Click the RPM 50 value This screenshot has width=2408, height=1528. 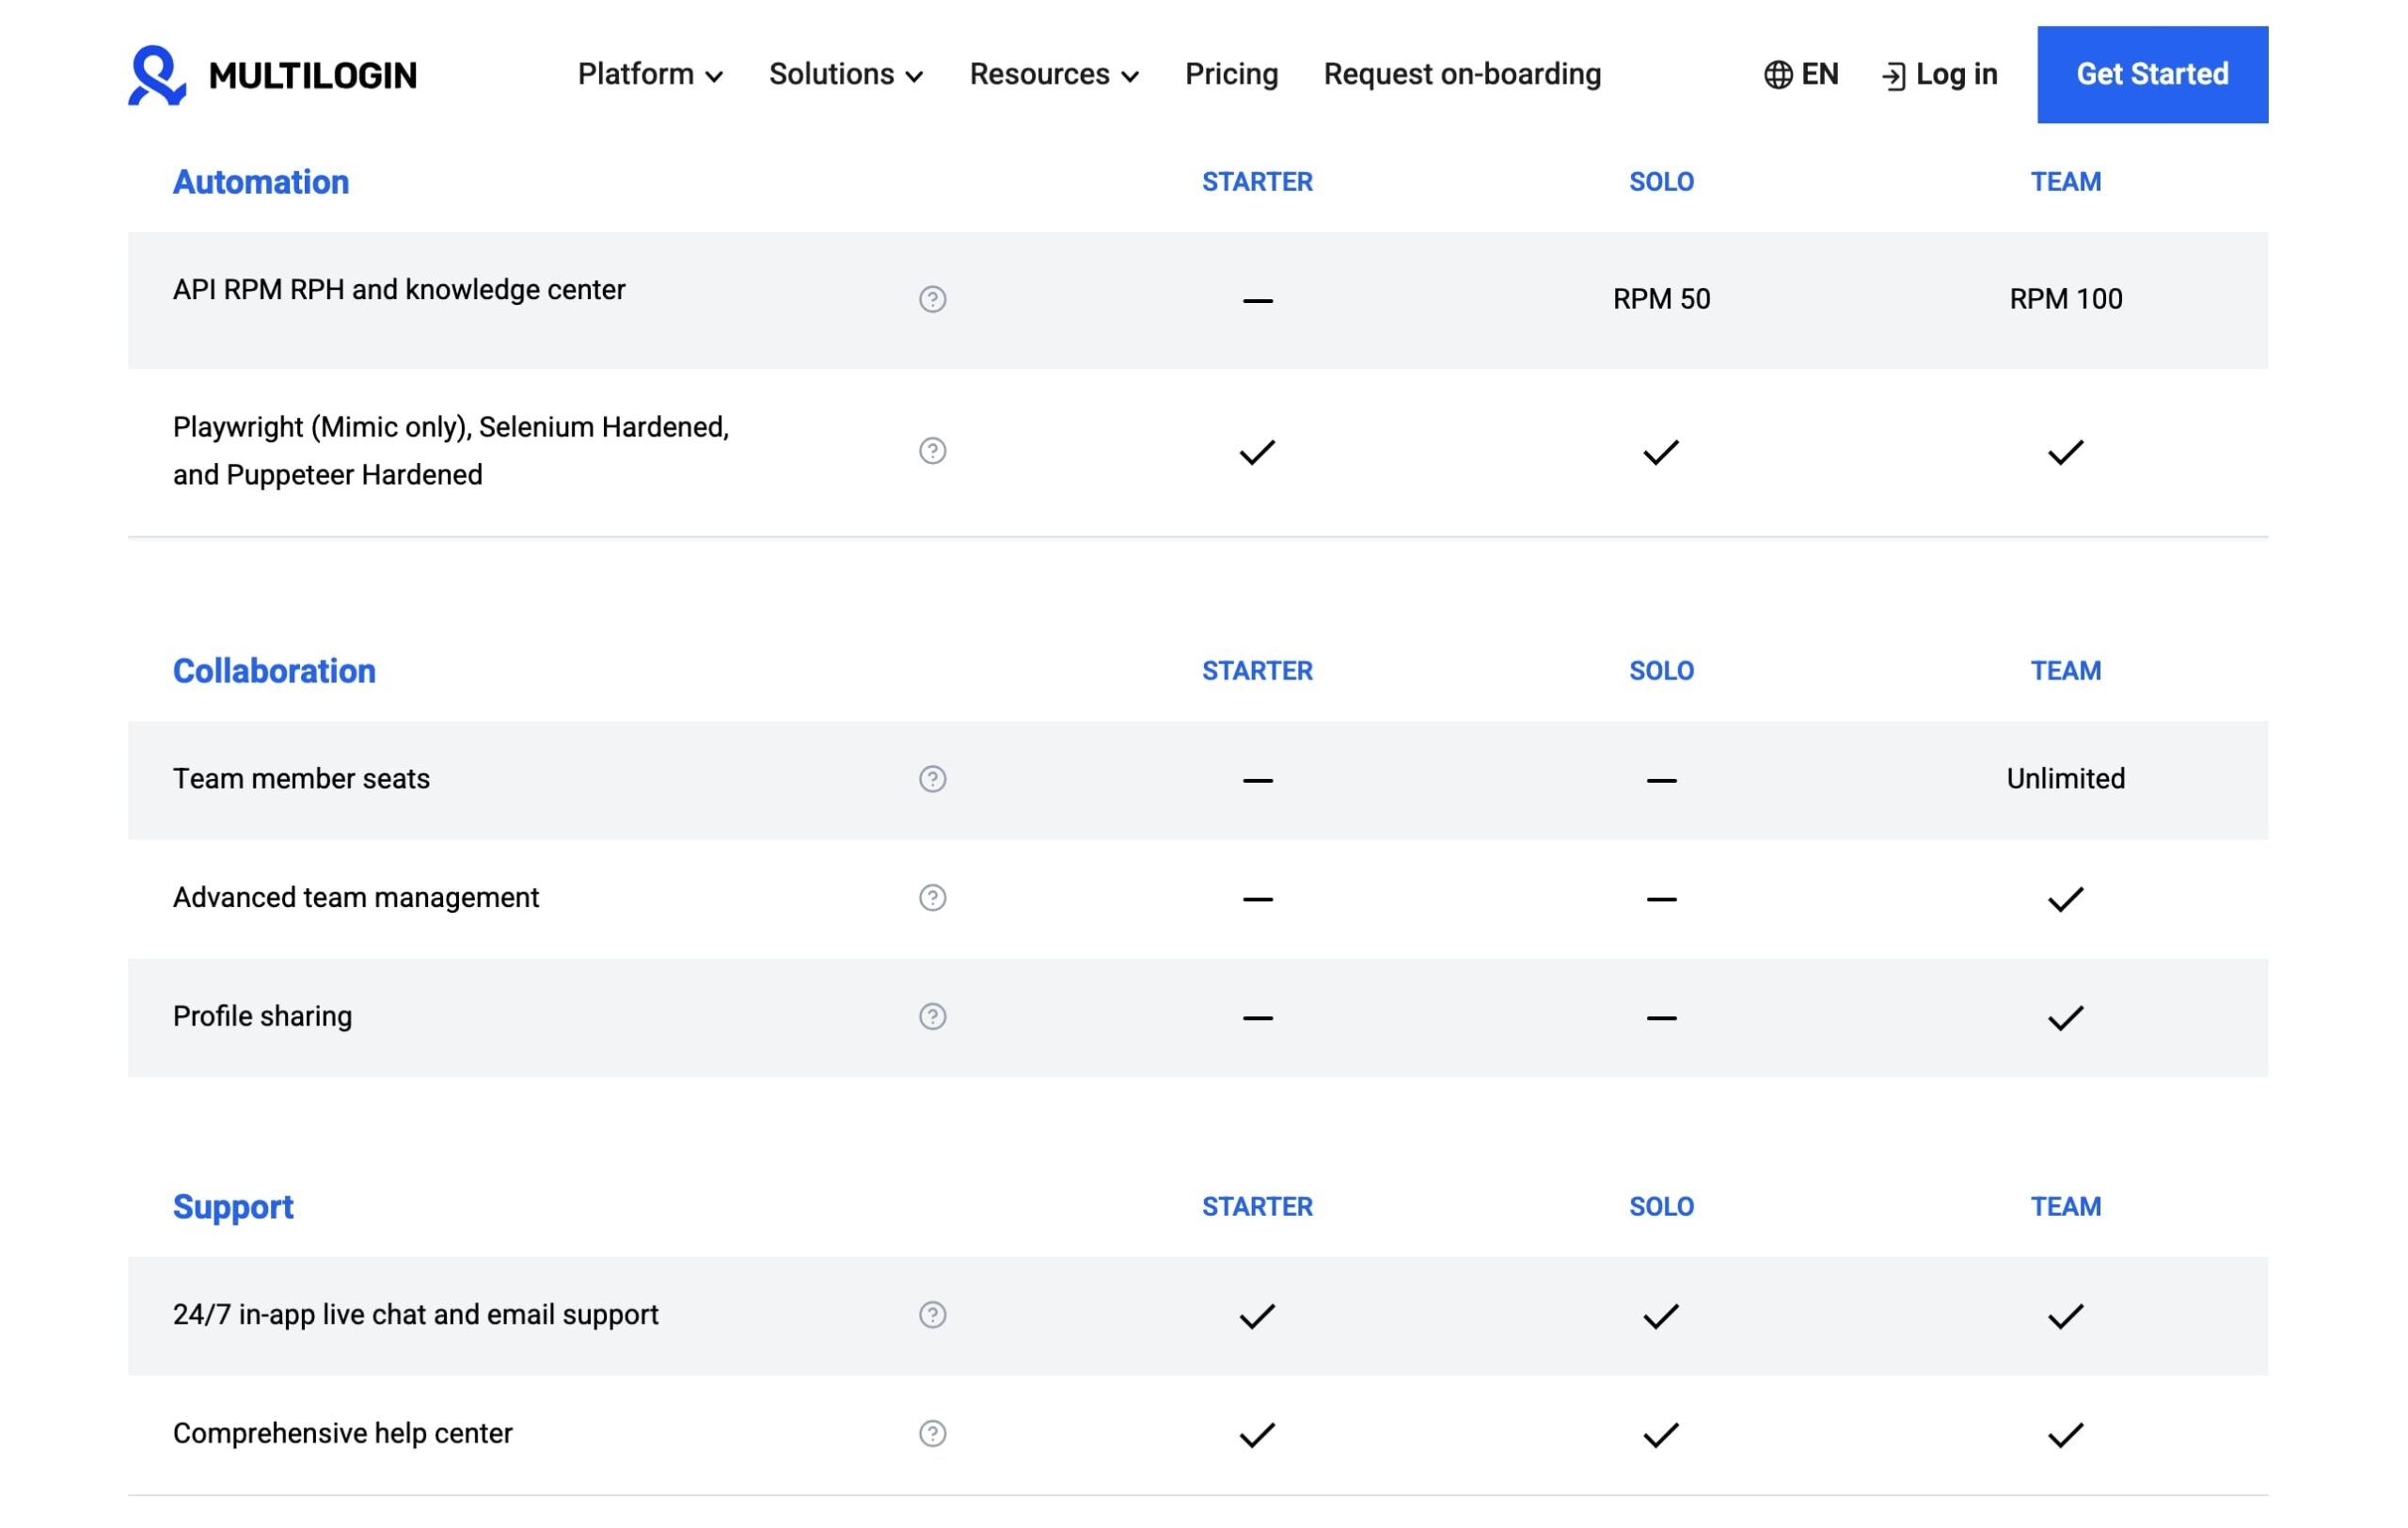(x=1661, y=299)
